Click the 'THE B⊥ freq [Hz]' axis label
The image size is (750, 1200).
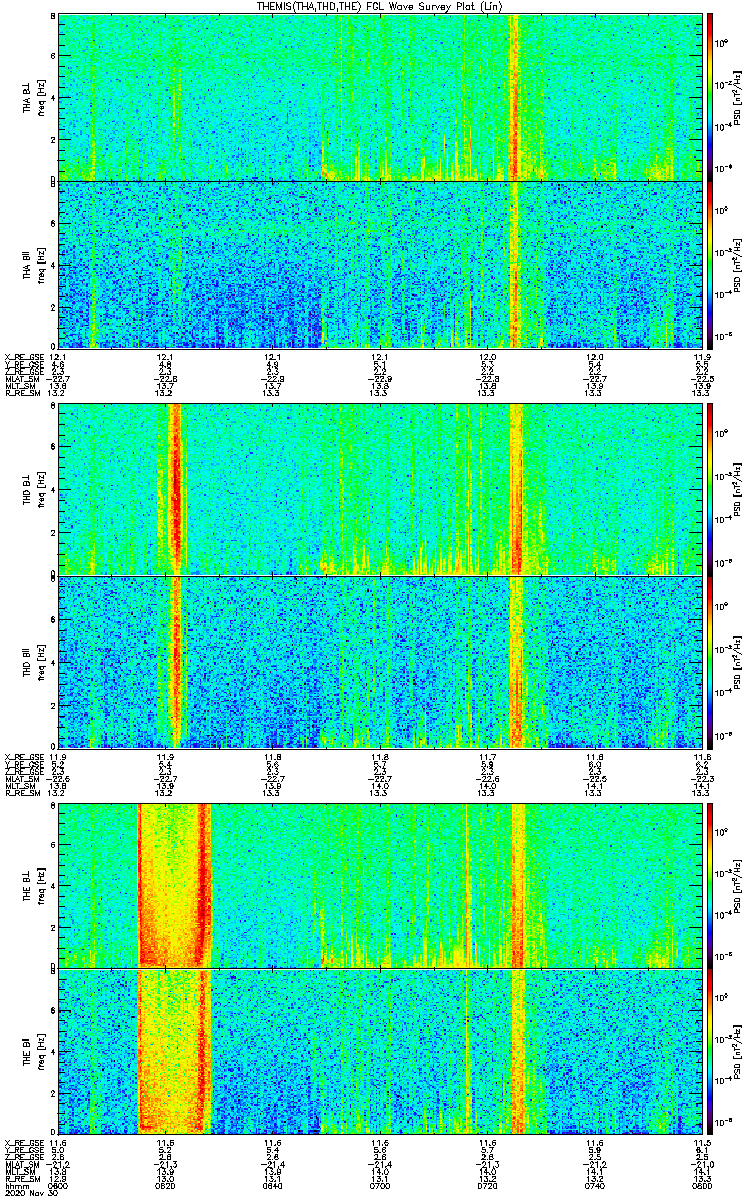[34, 885]
